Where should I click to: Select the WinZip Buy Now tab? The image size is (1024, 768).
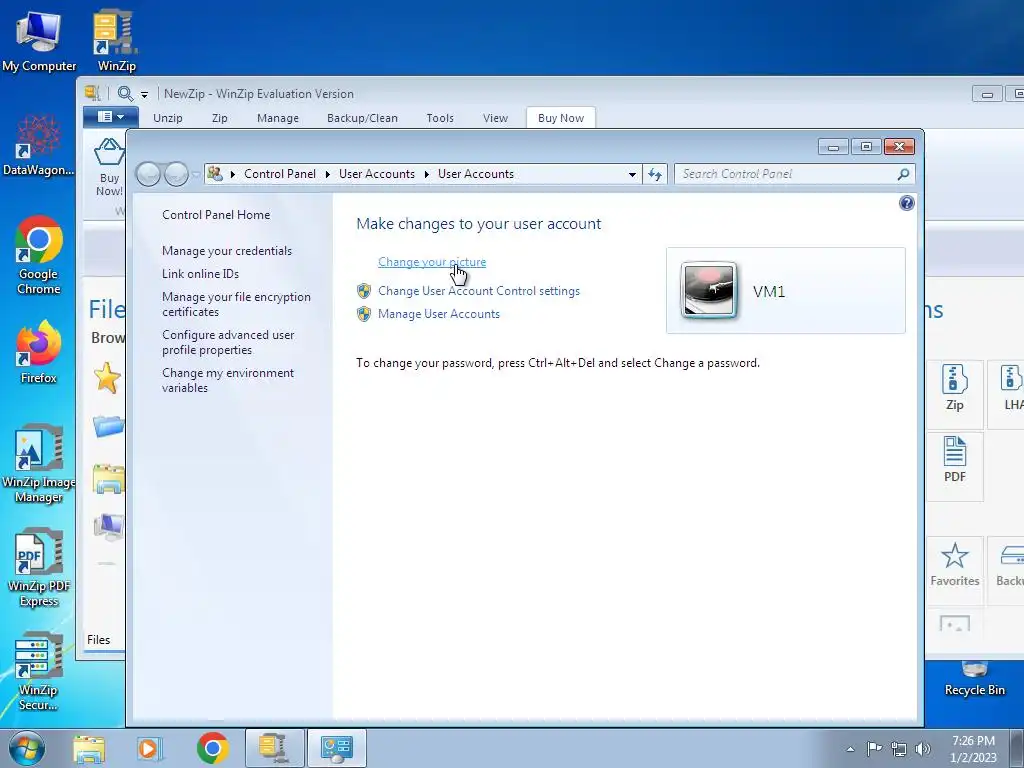561,118
